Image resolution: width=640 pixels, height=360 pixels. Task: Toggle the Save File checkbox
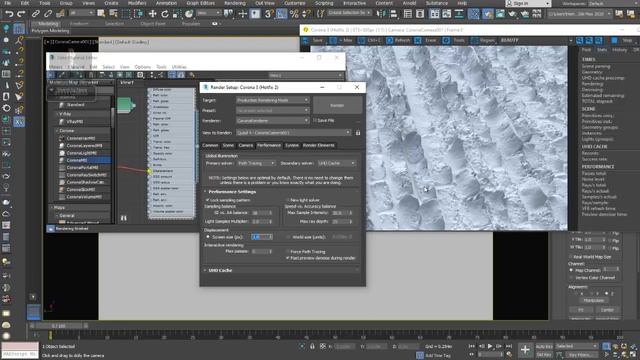[x=315, y=120]
